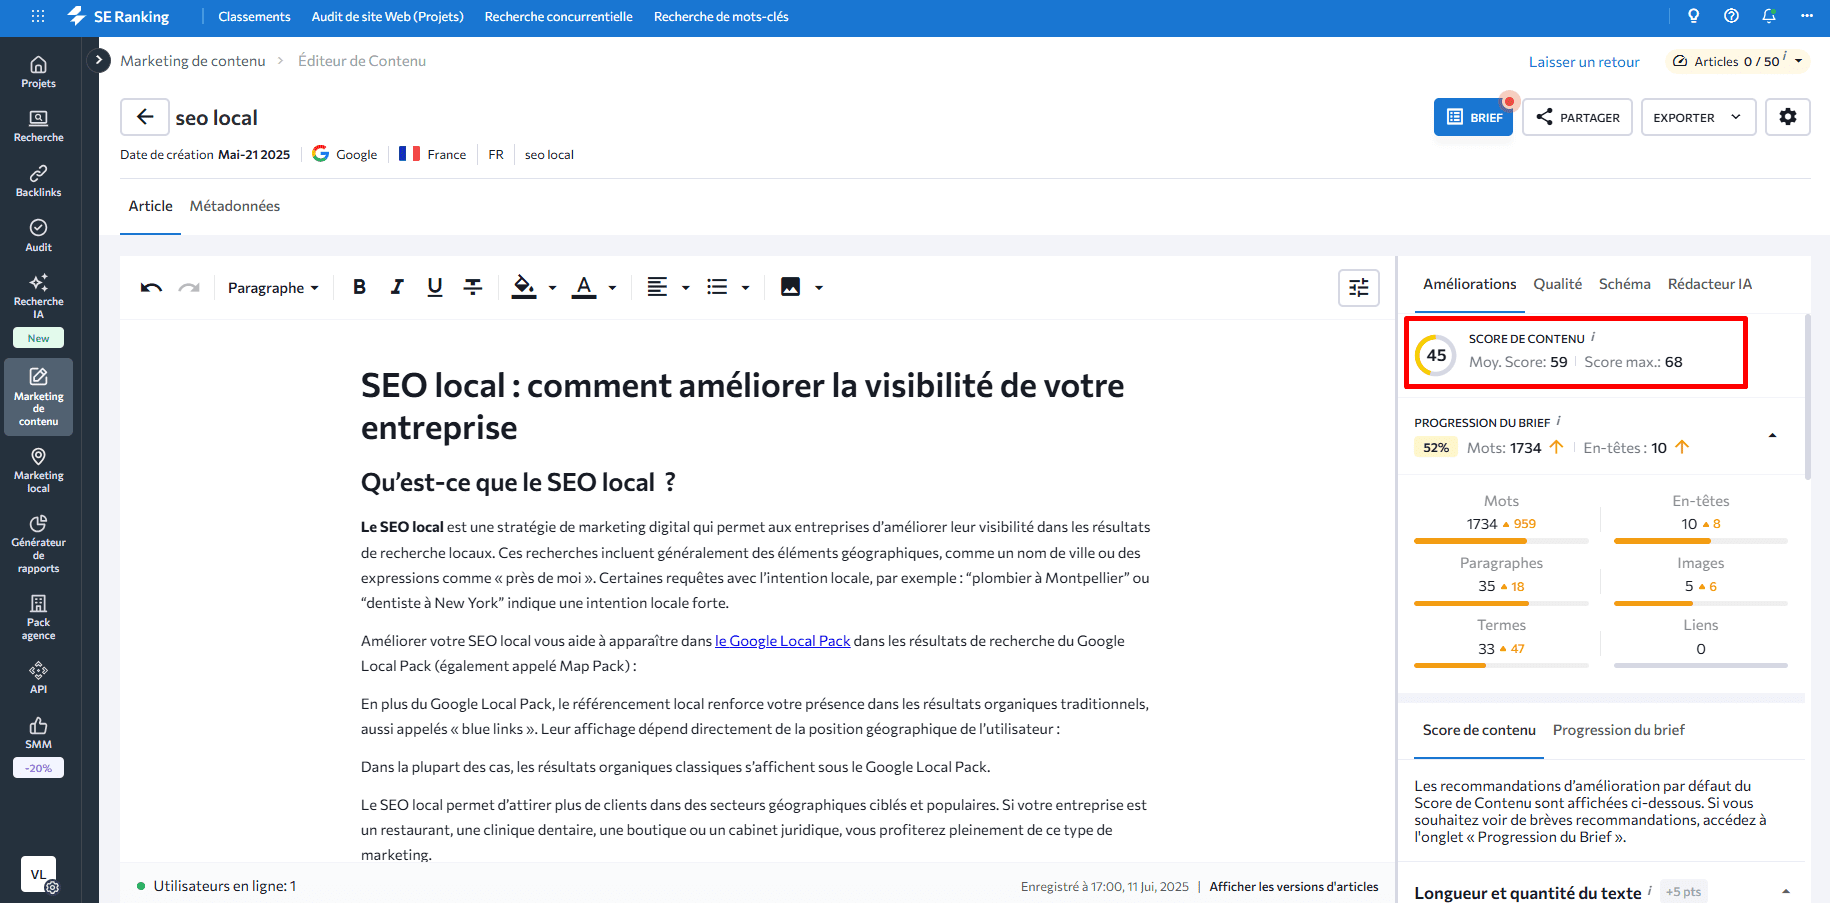Viewport: 1830px width, 903px height.
Task: Open Marketing de contenu breadcrumb
Action: [193, 61]
